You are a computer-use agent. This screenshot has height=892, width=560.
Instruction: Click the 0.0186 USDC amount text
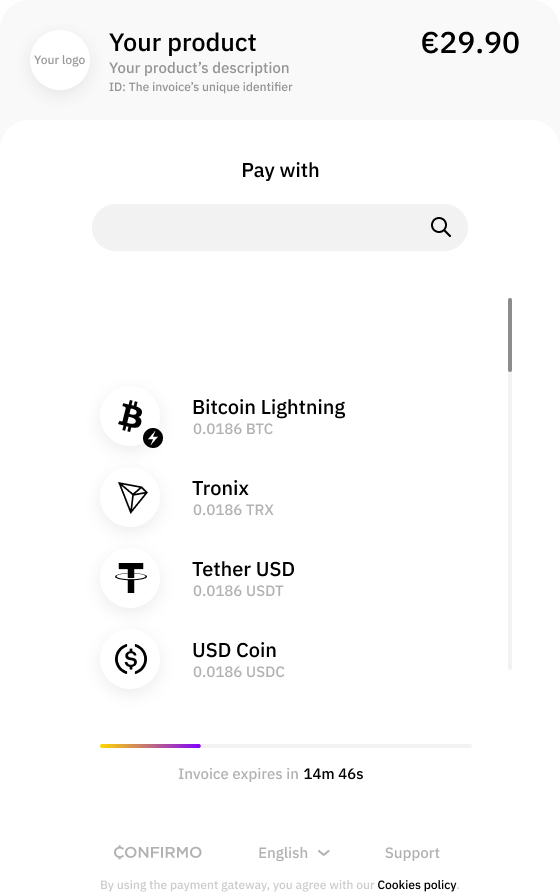(238, 672)
